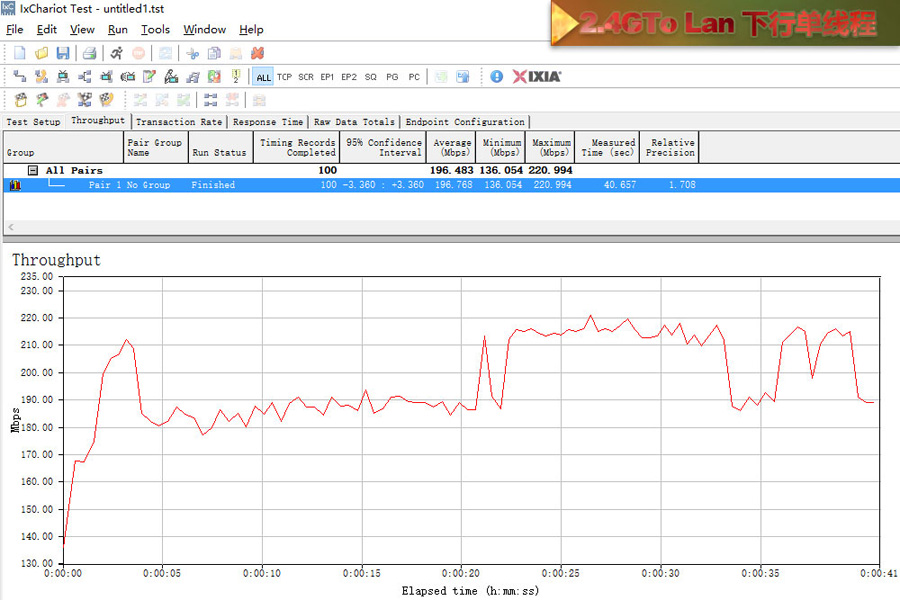This screenshot has height=600, width=900.
Task: Toggle the TCP protocol filter
Action: coord(285,77)
